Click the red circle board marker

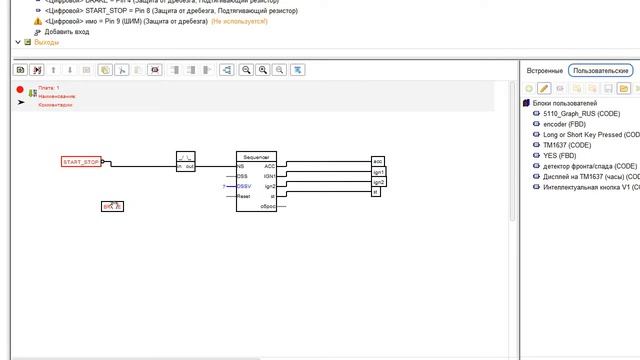(20, 89)
